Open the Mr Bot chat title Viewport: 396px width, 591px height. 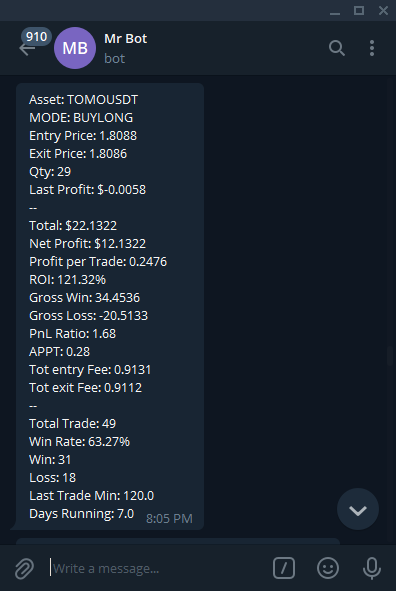(x=125, y=38)
